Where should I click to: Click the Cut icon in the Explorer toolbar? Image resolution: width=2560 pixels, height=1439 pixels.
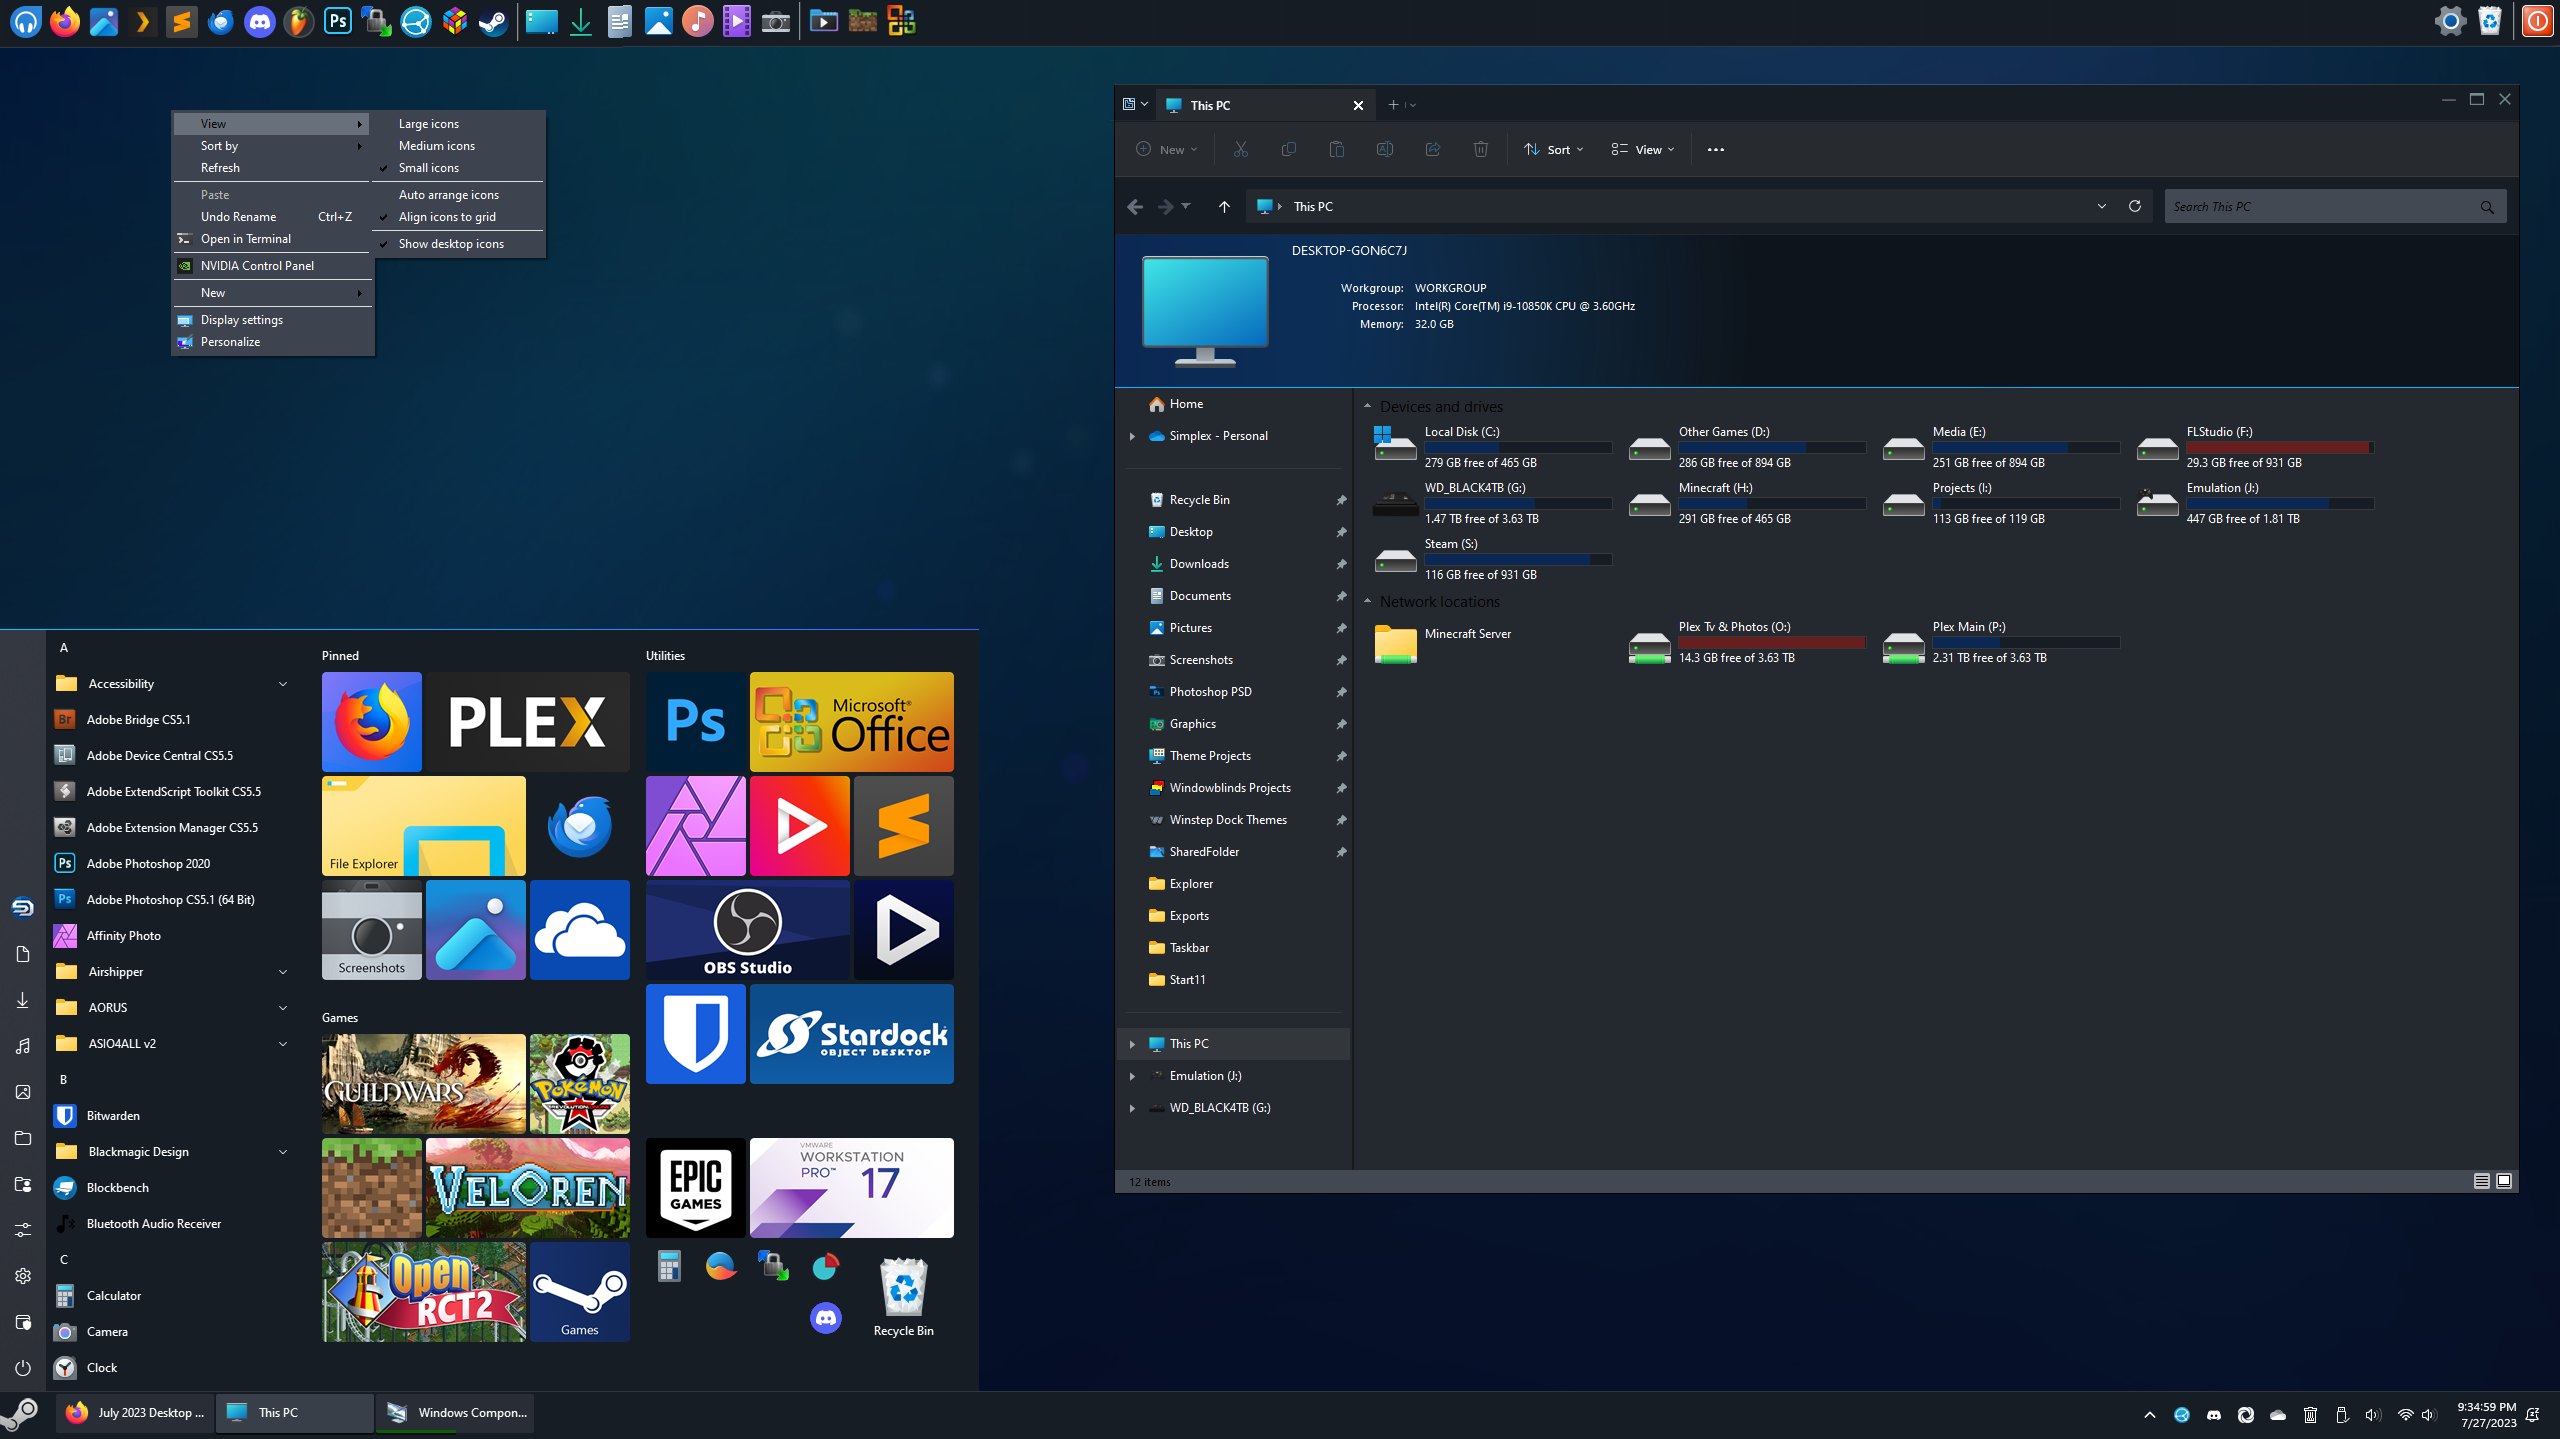[x=1240, y=149]
